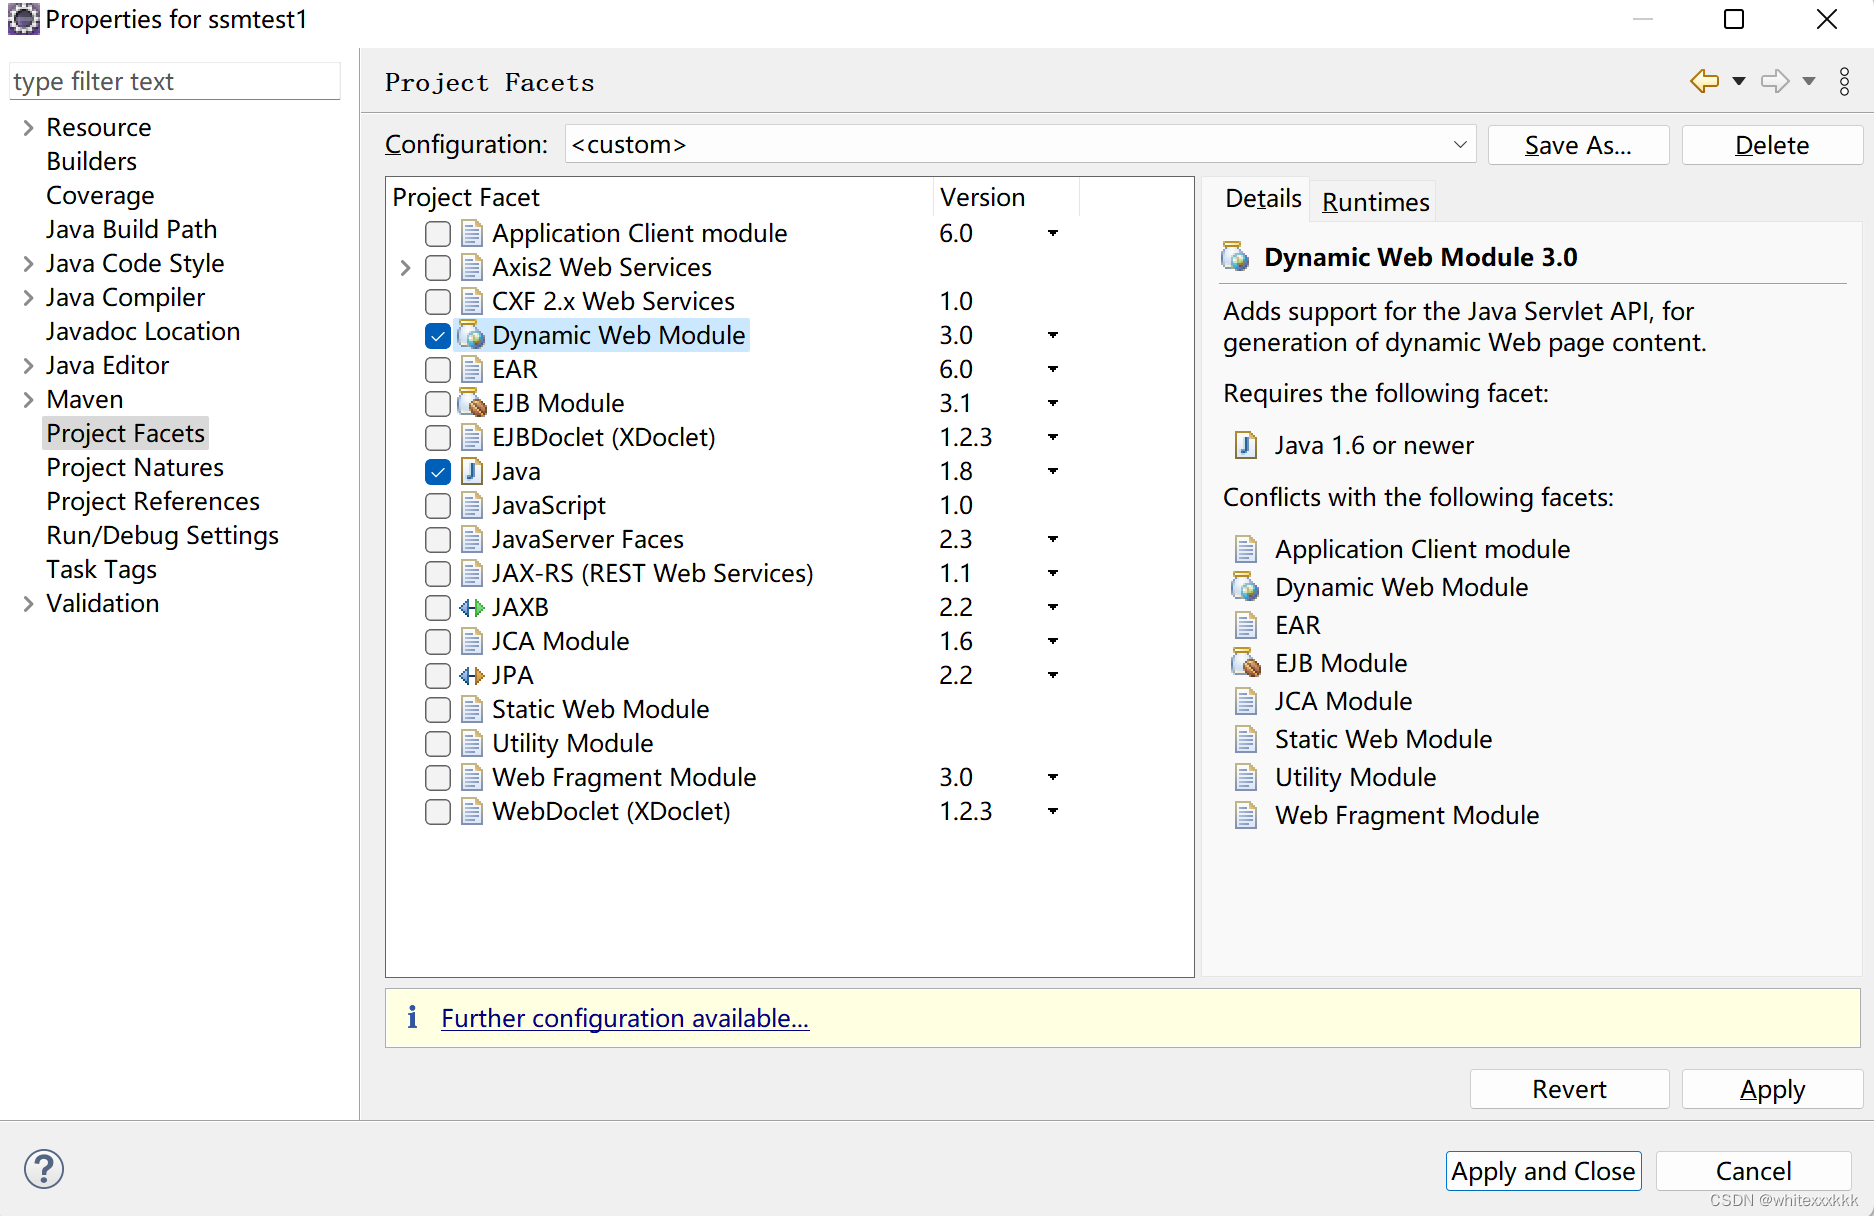This screenshot has height=1216, width=1874.
Task: Enable the JPA facet checkbox
Action: click(438, 676)
